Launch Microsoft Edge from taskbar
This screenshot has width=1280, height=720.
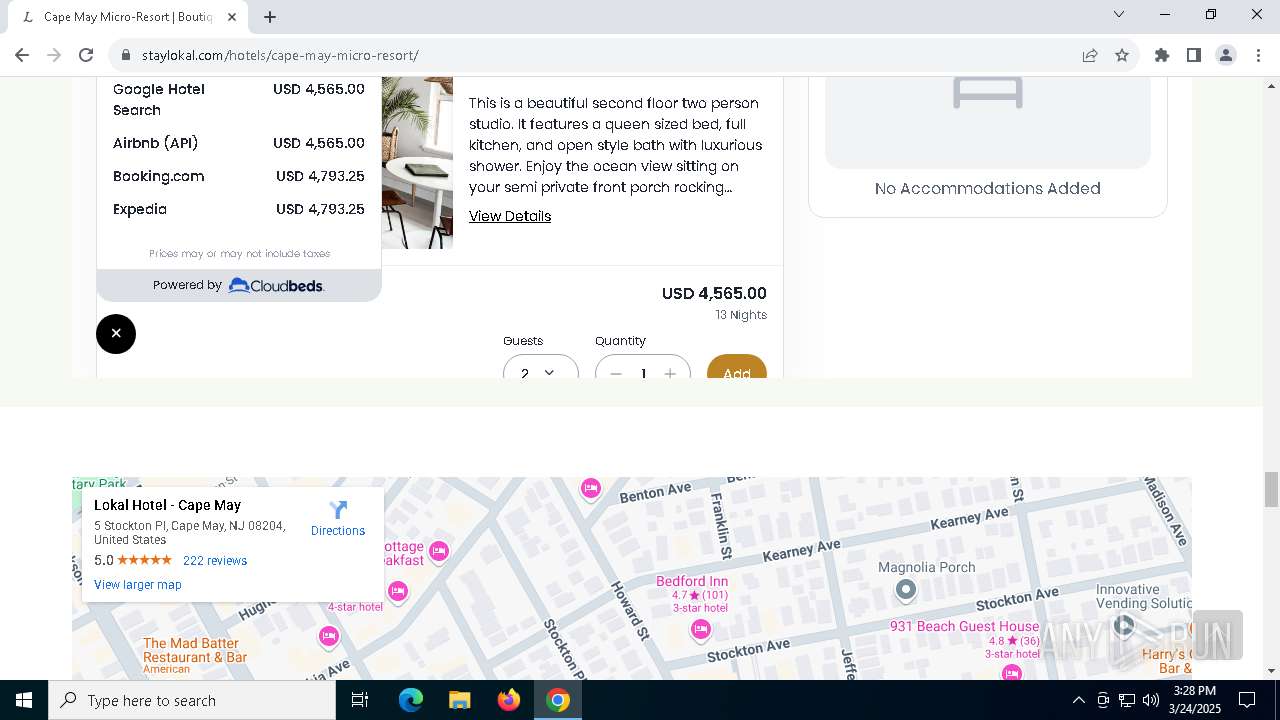point(411,700)
